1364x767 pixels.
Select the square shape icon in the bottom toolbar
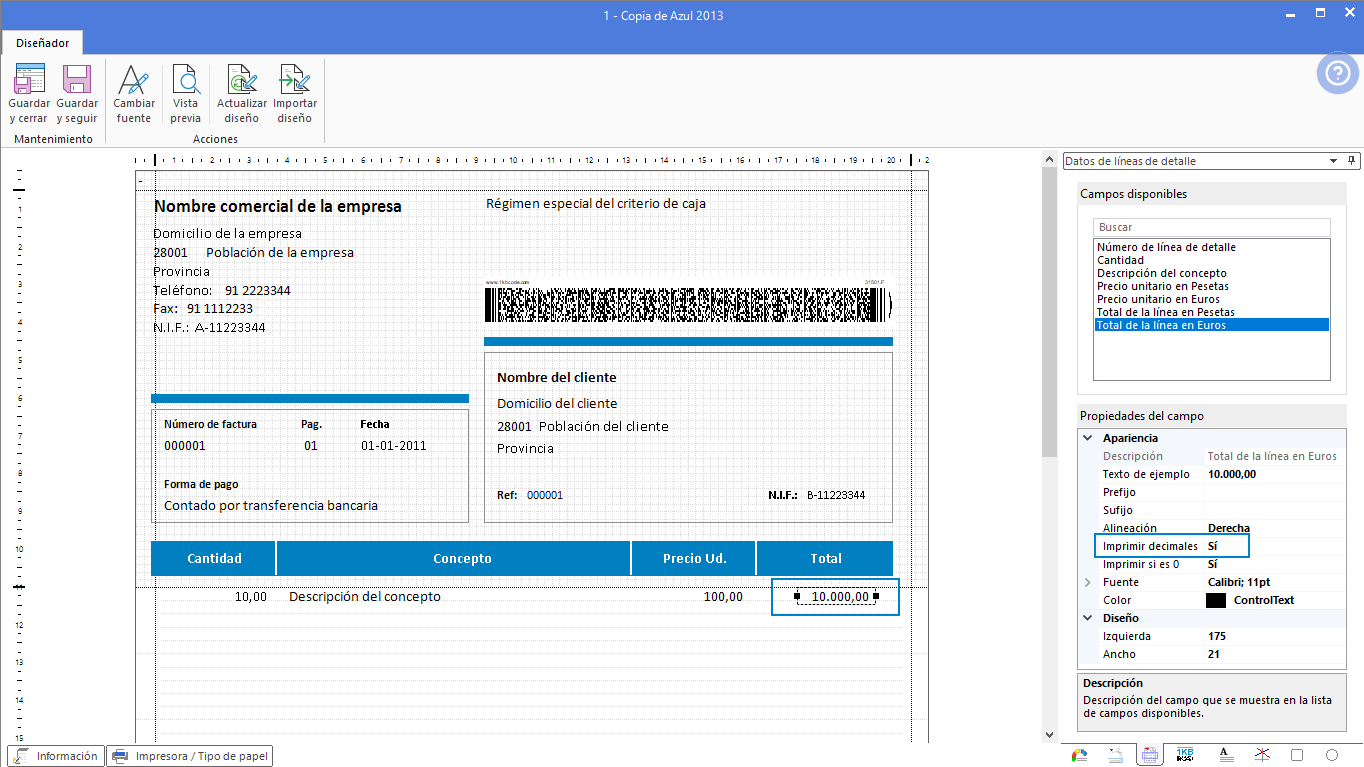pos(1297,755)
